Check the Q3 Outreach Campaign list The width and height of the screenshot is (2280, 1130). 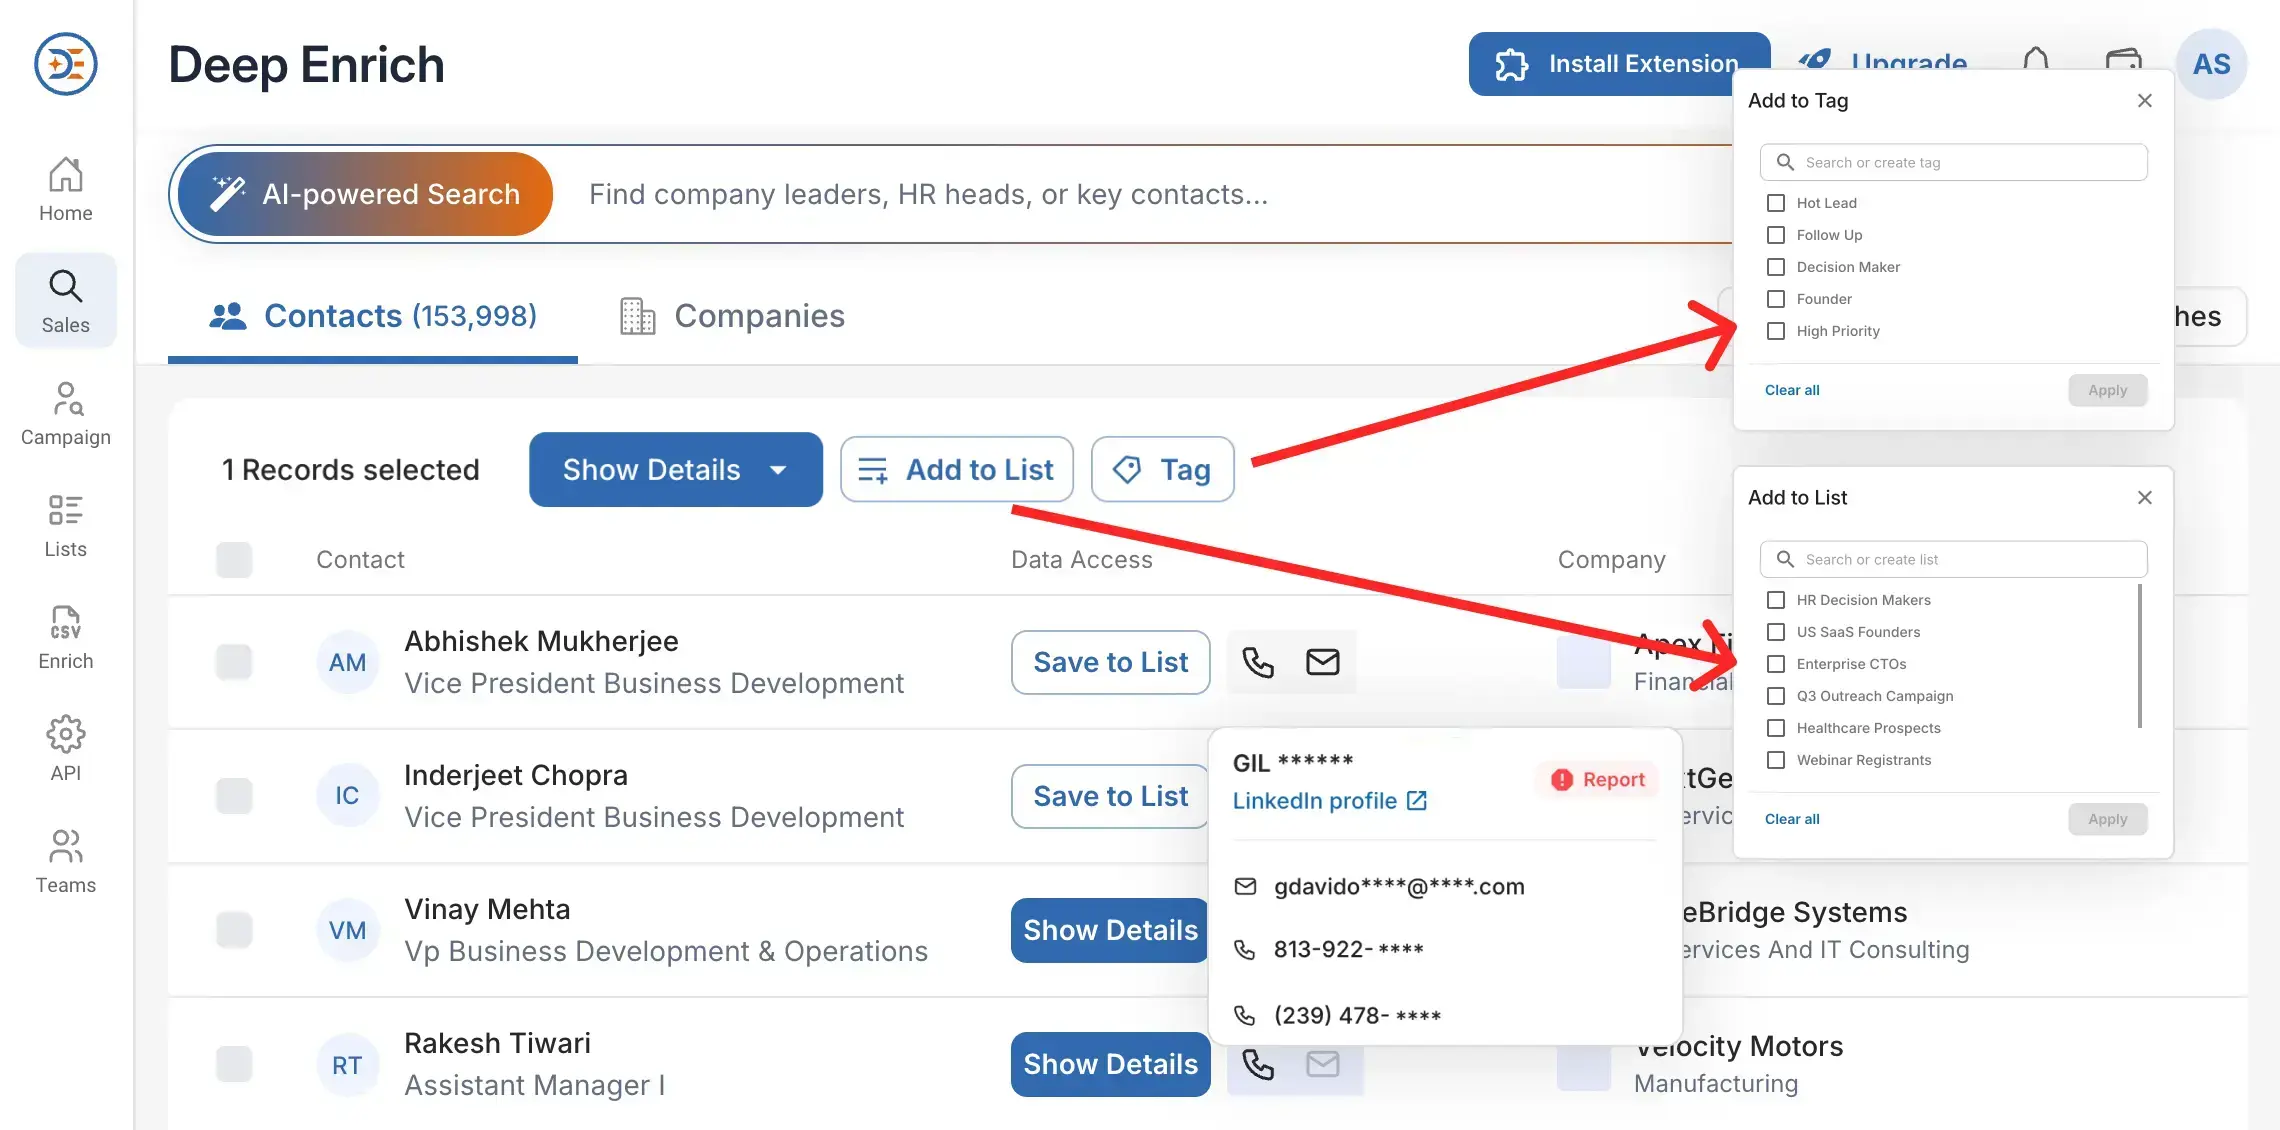point(1776,696)
